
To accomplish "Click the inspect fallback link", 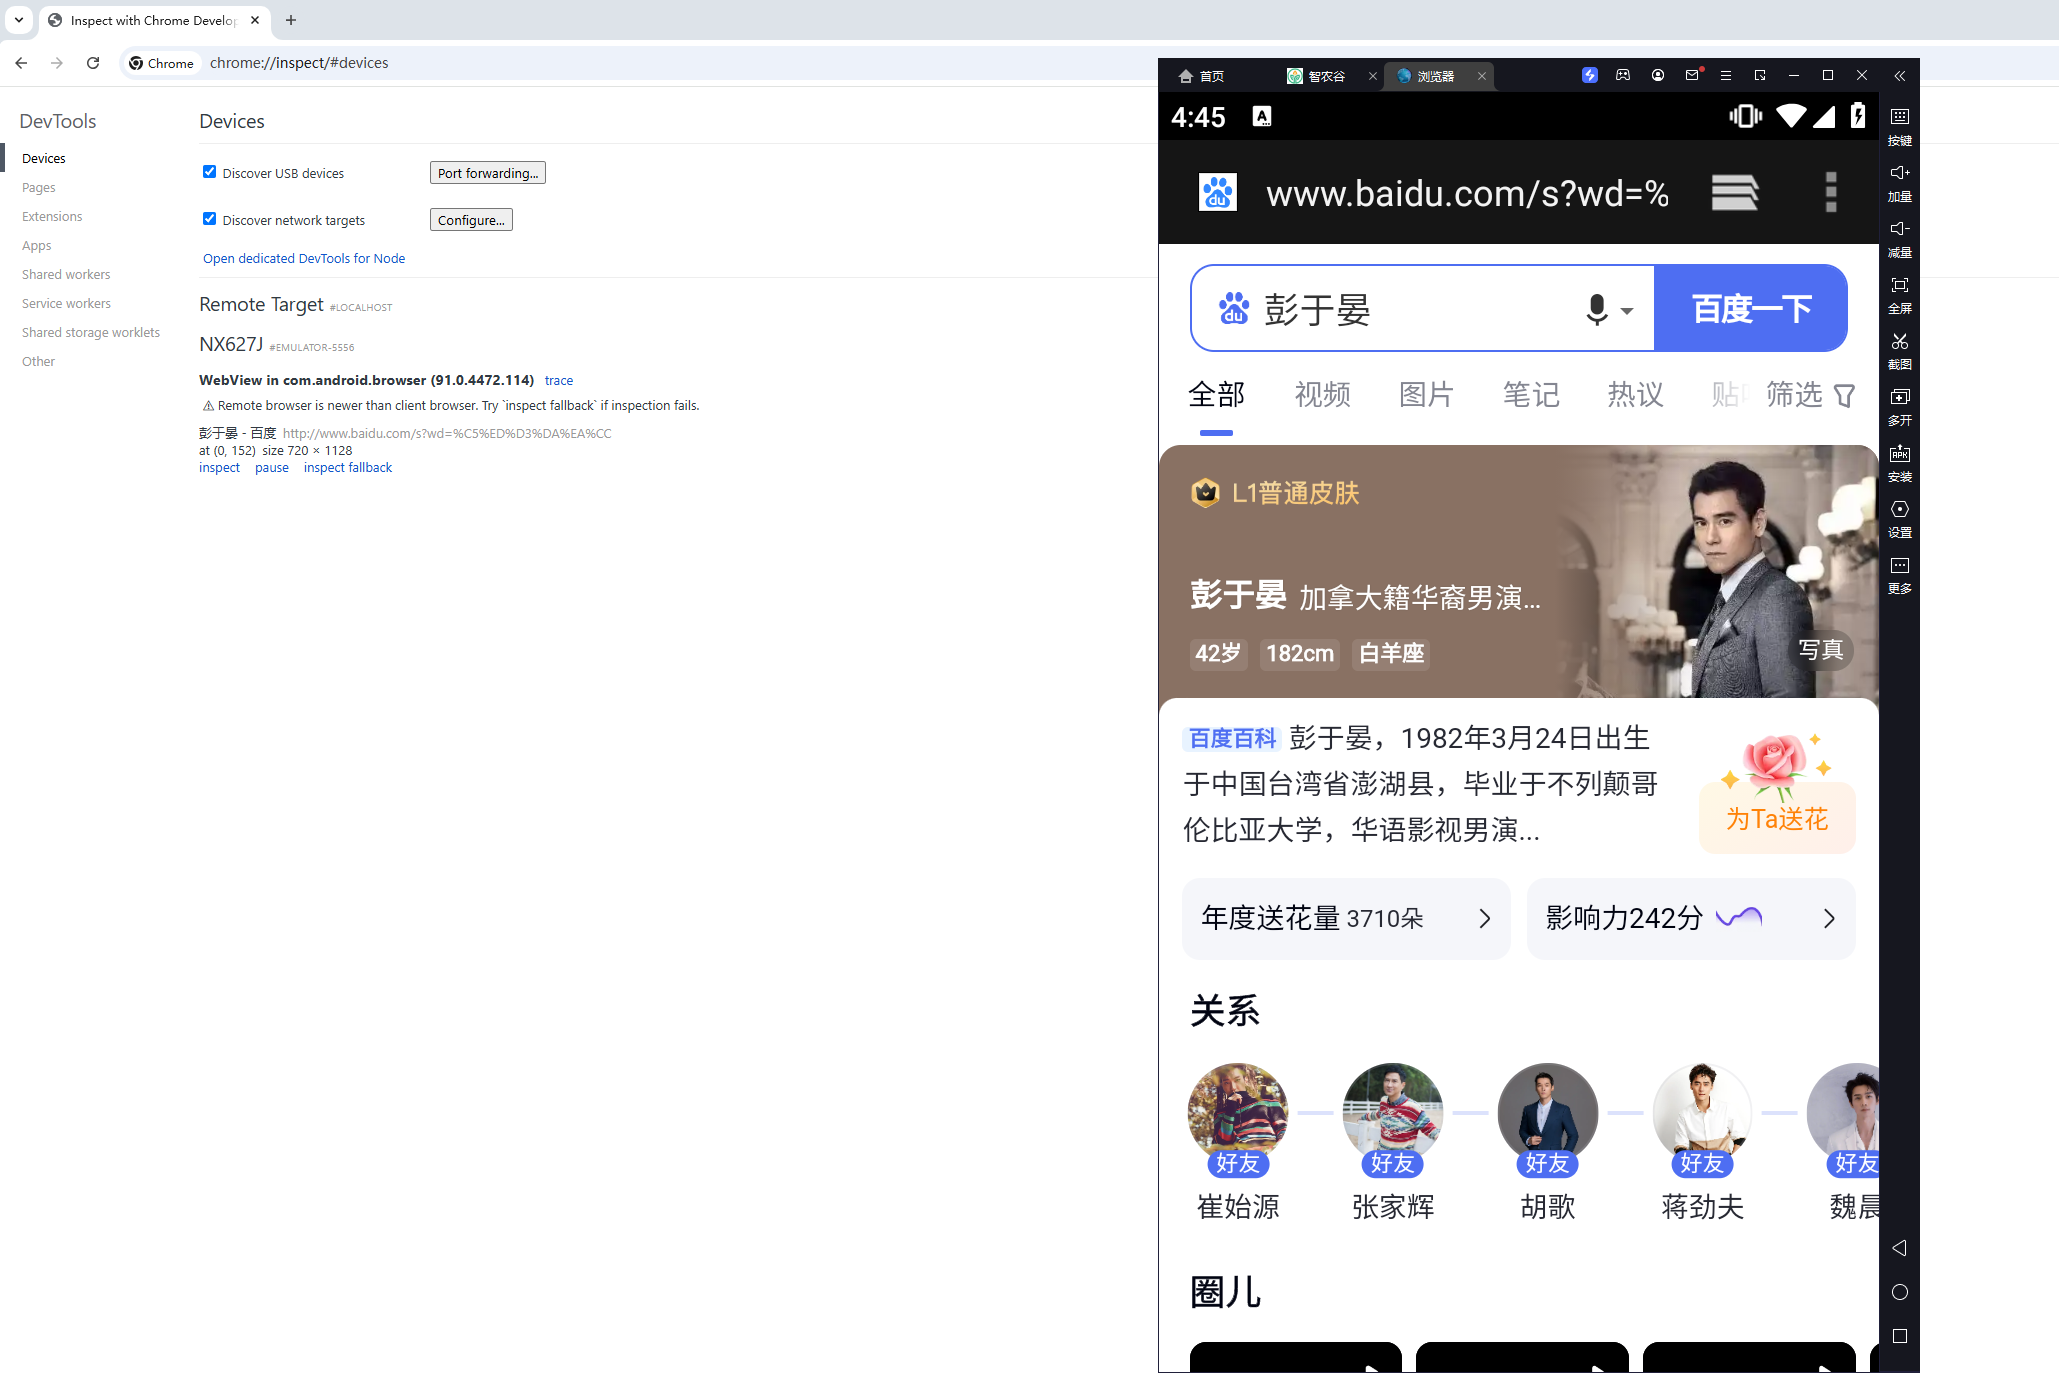I will [x=347, y=468].
